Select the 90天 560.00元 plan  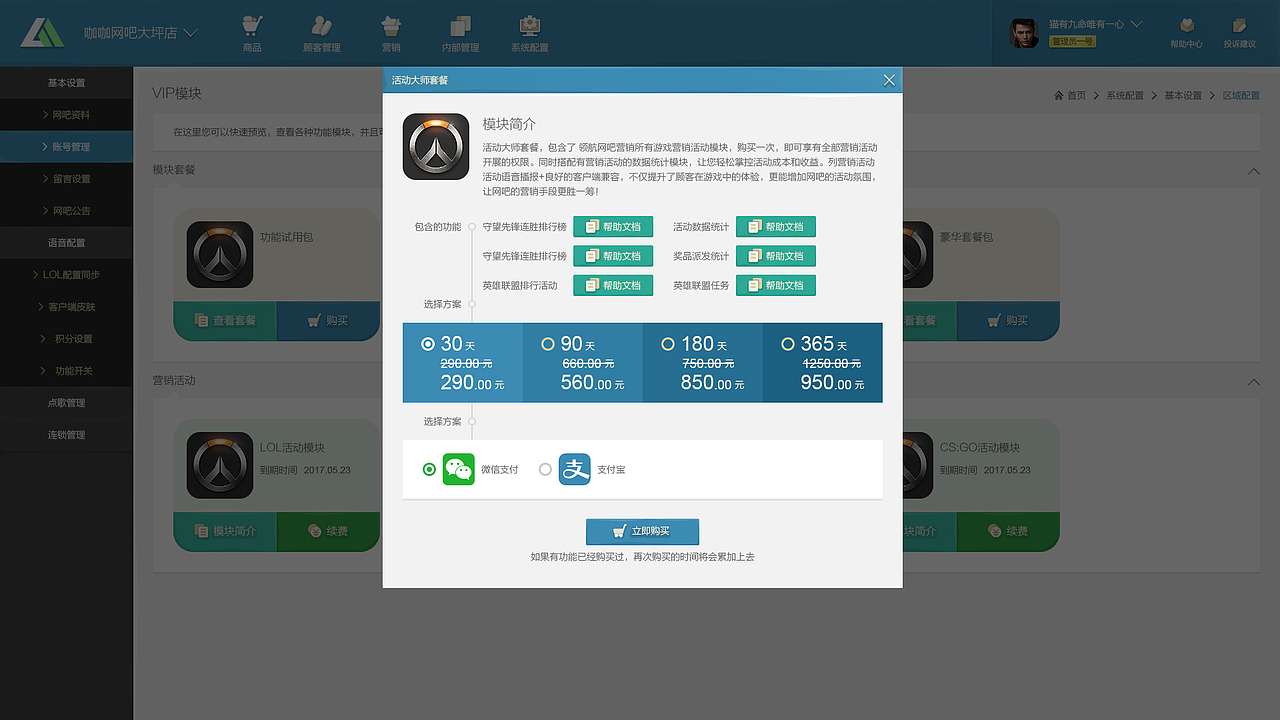coord(582,362)
